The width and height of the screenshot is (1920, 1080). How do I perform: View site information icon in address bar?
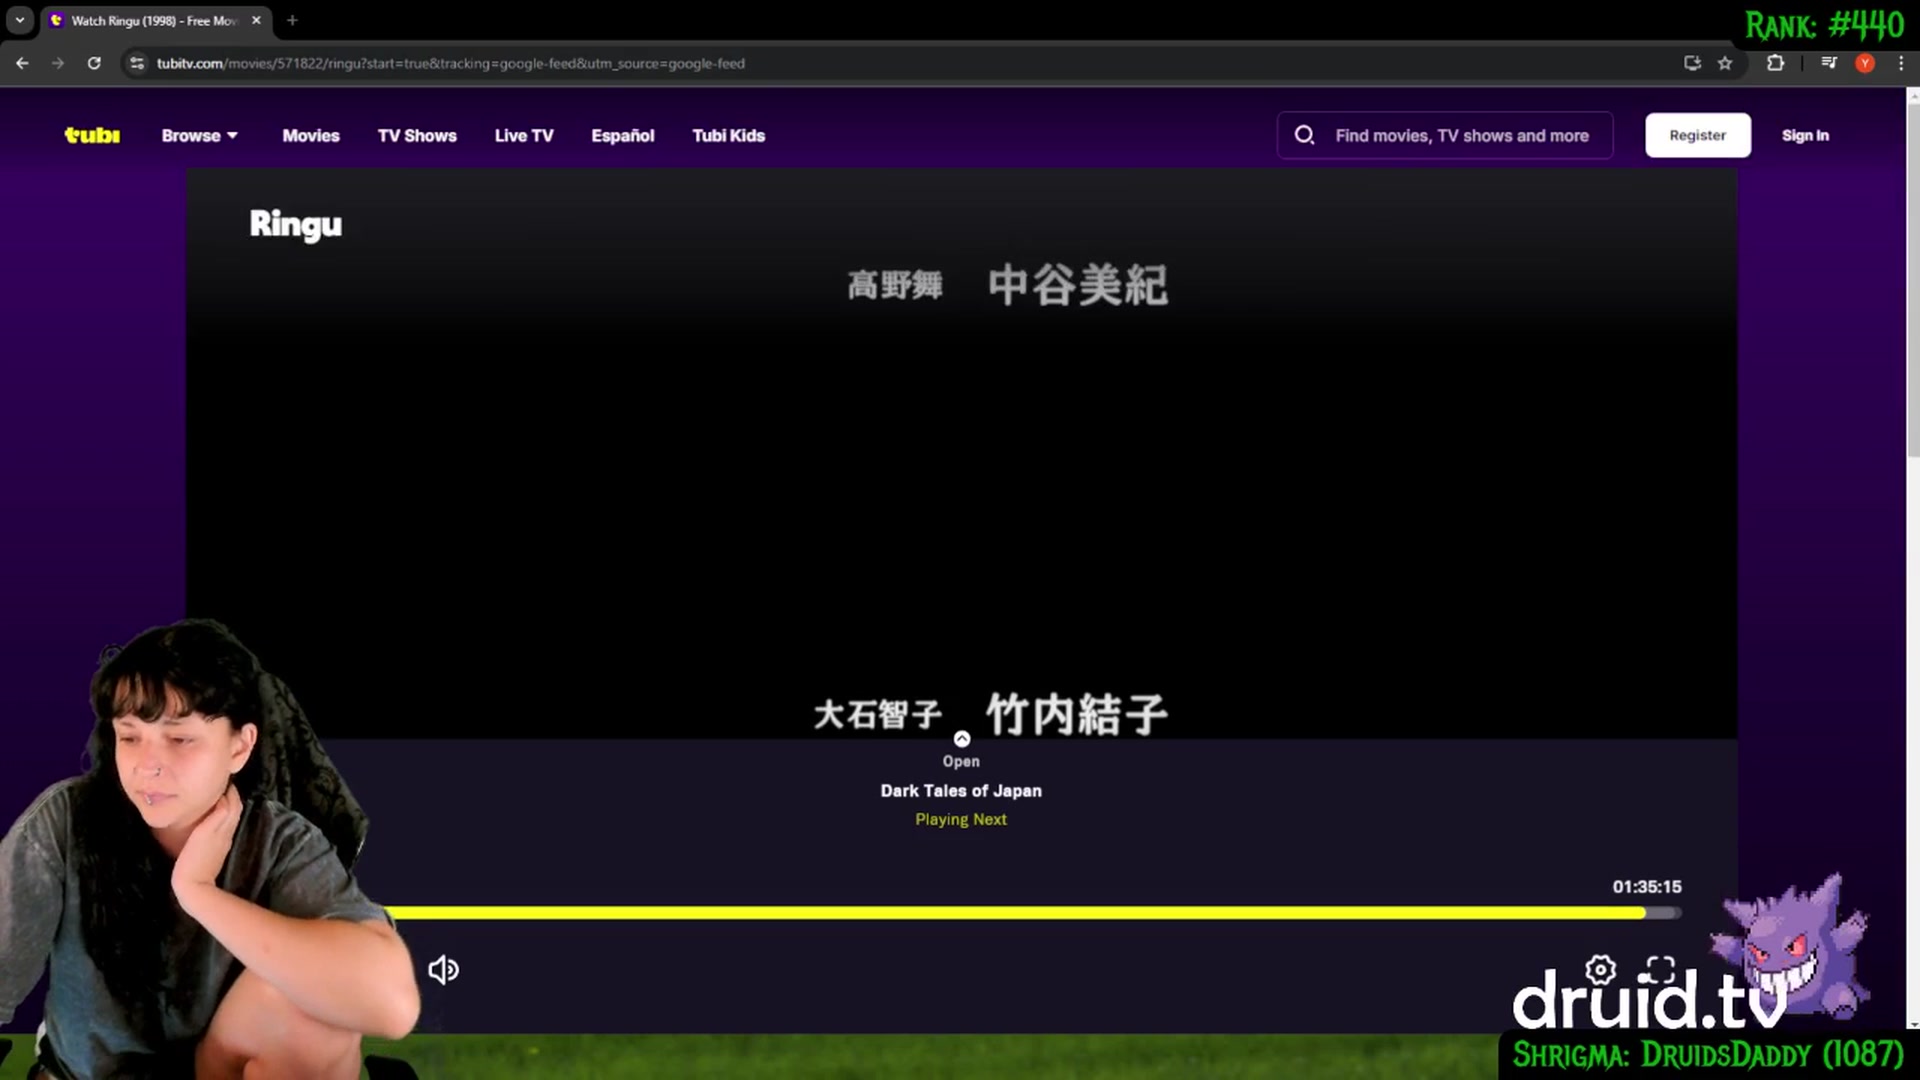137,63
